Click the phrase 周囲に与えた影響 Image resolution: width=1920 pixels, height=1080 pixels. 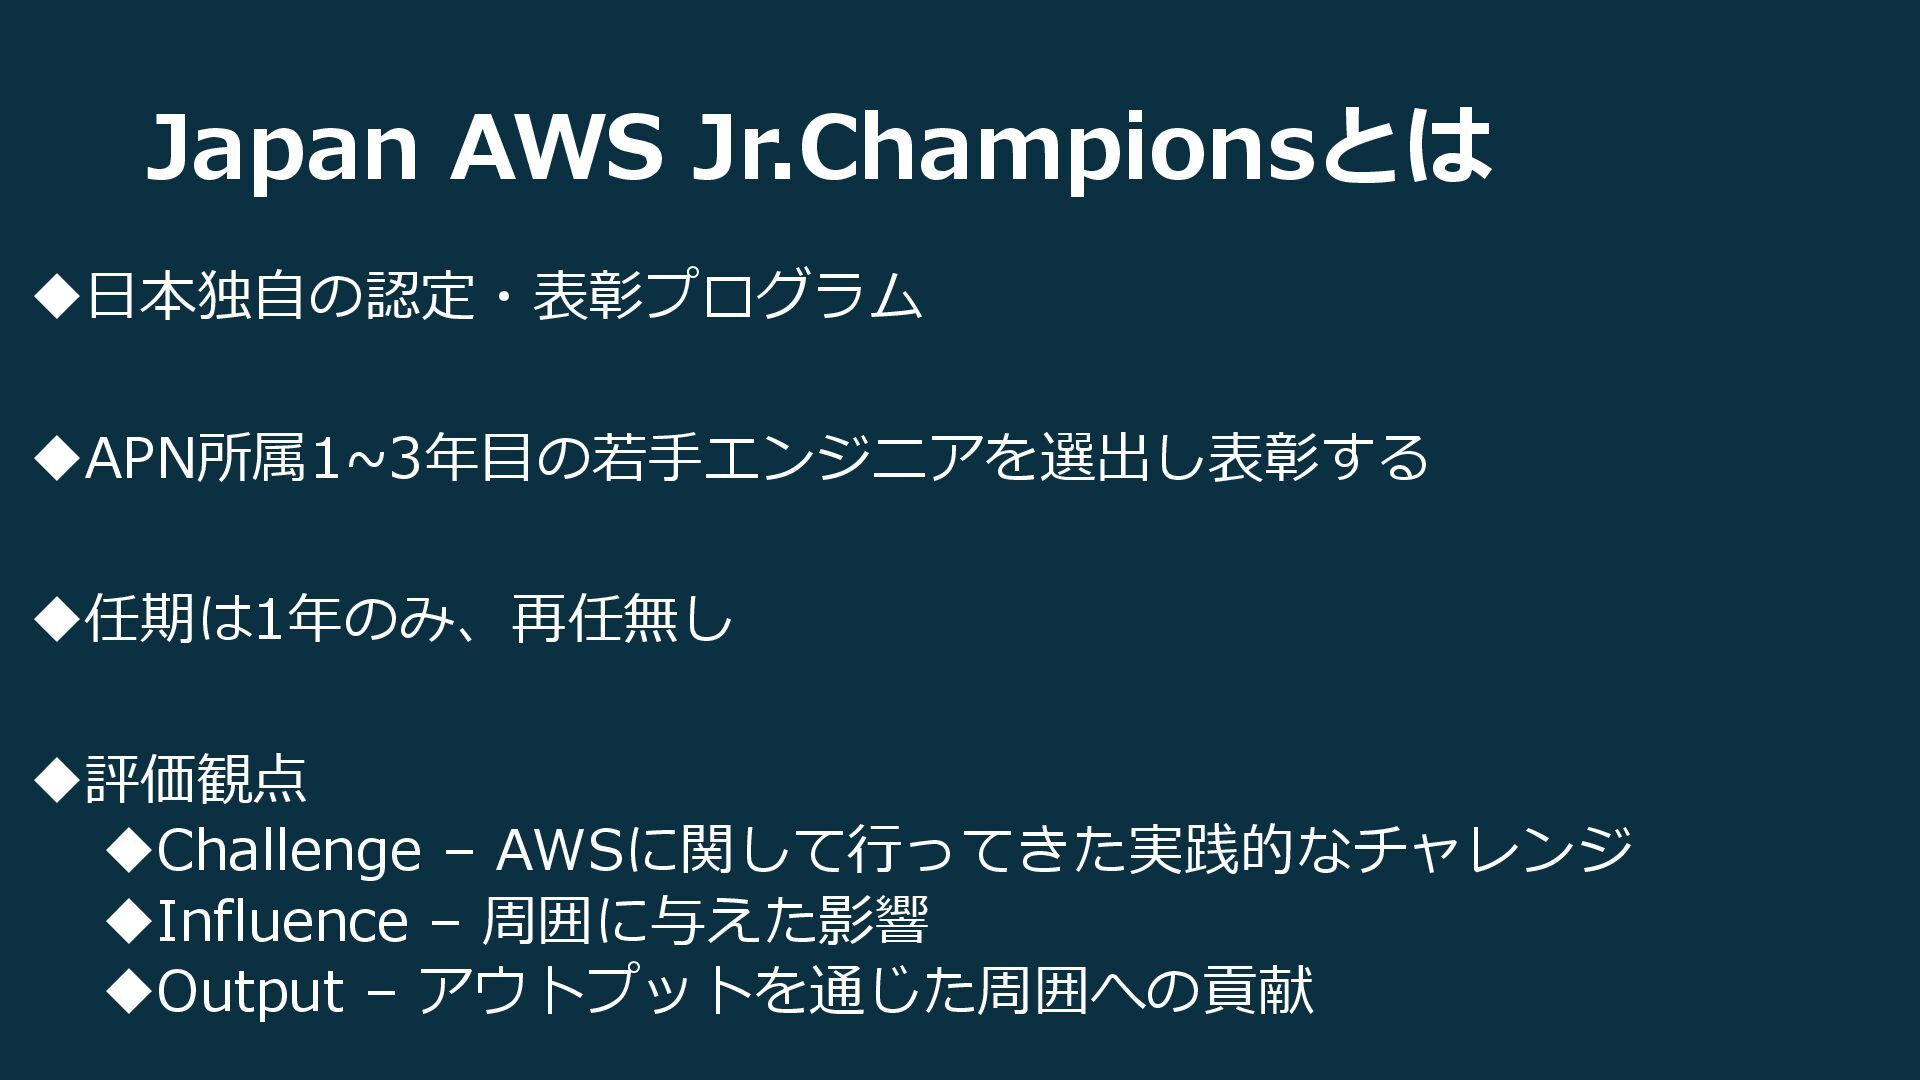(x=705, y=921)
